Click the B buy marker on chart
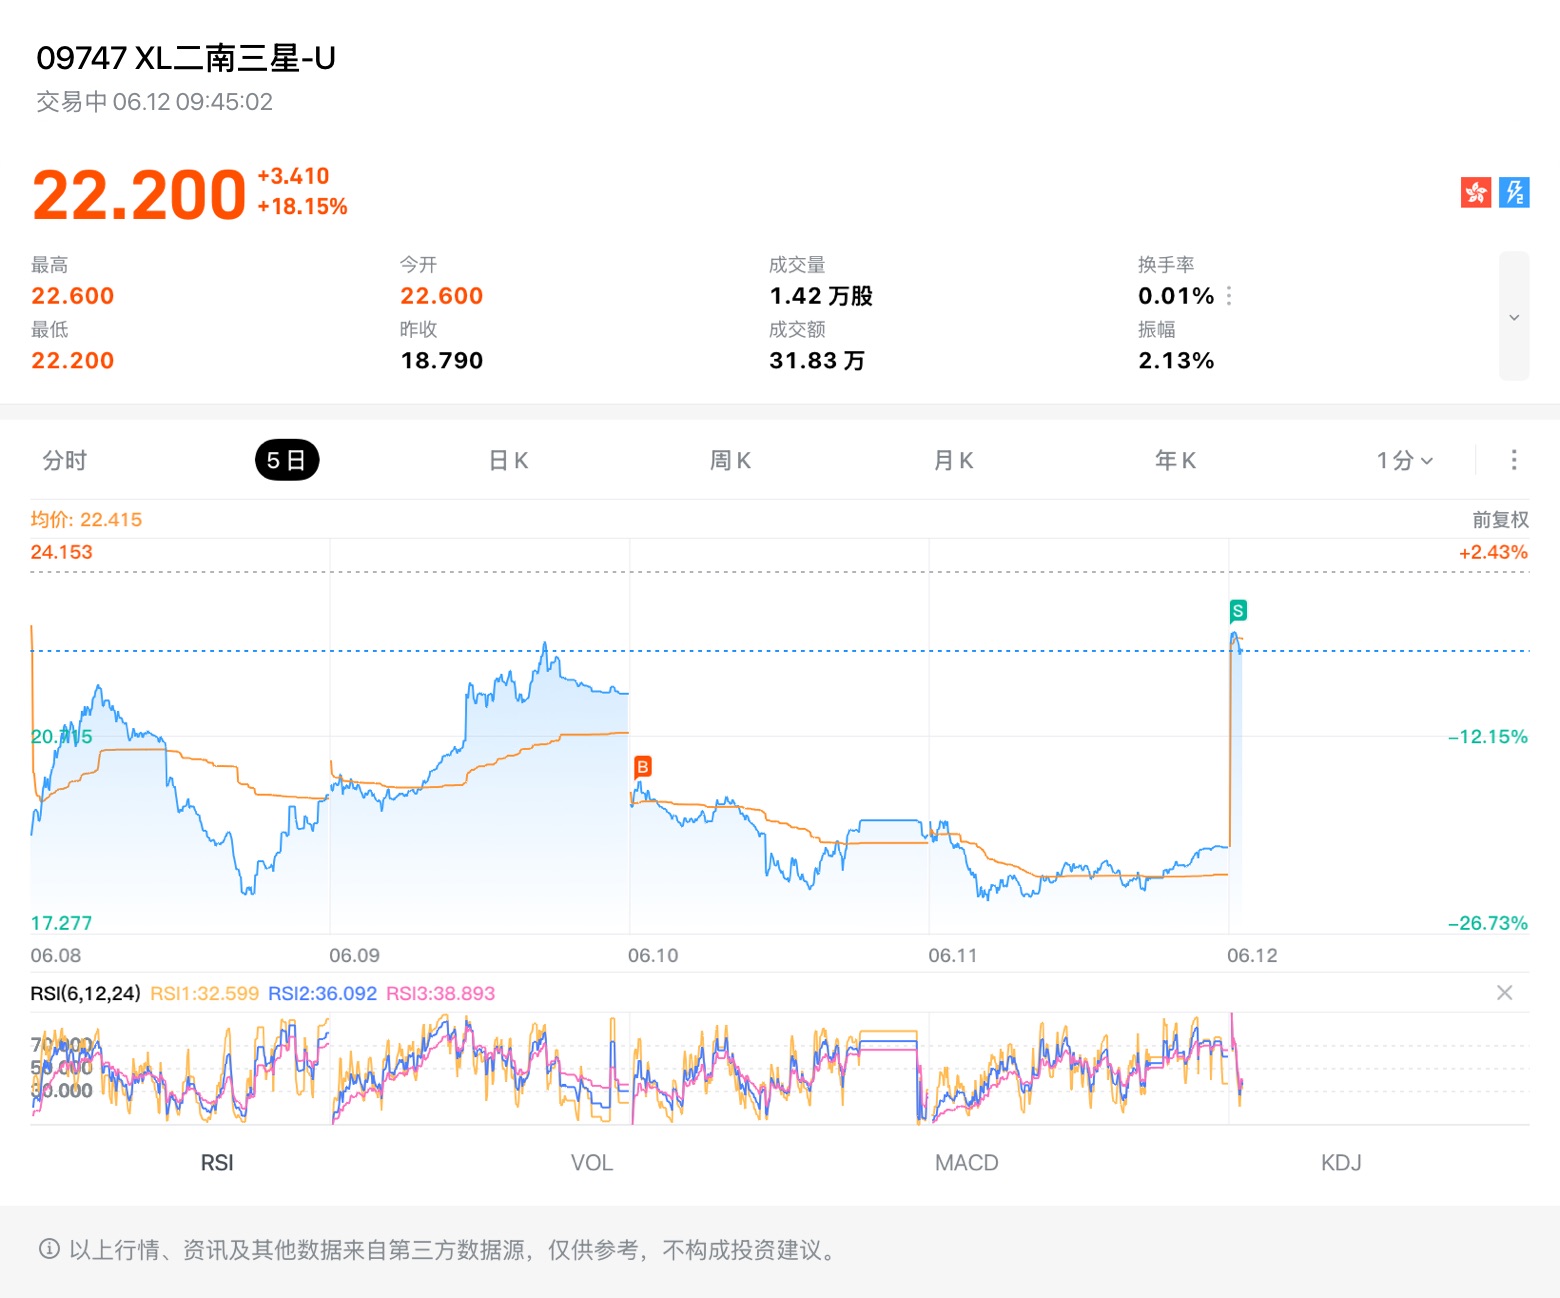The image size is (1560, 1298). 643,767
